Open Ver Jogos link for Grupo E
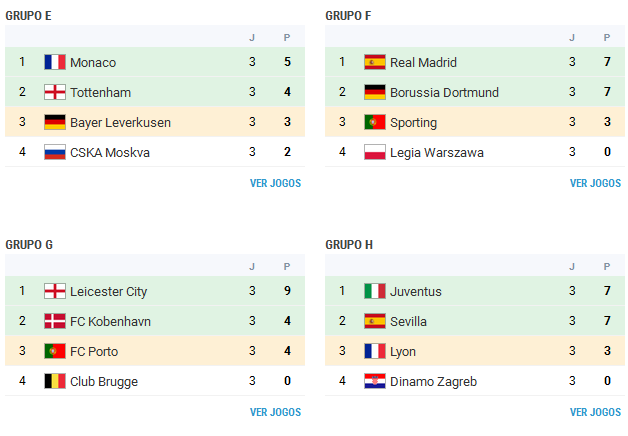628x436 pixels. [x=275, y=183]
